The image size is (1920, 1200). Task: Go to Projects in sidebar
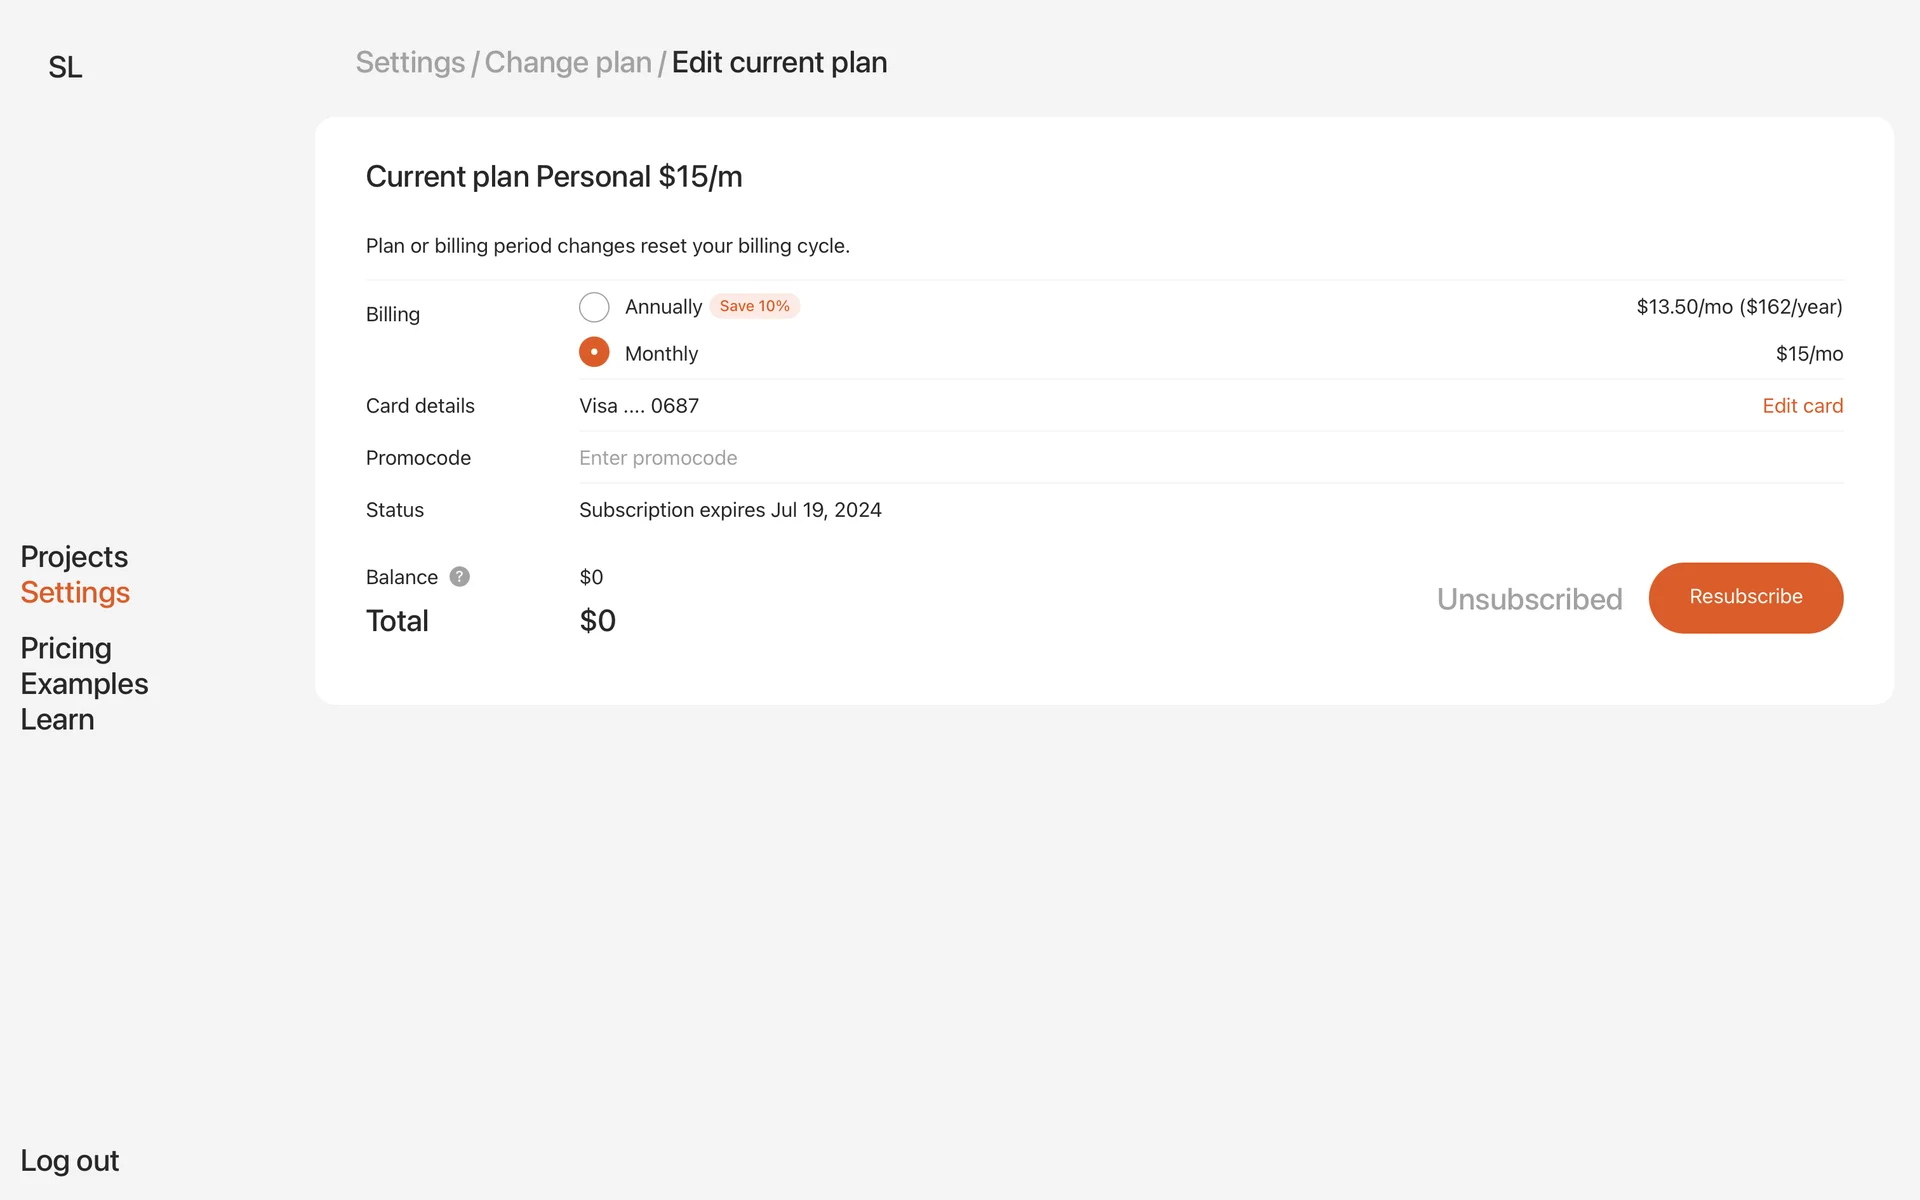click(74, 556)
